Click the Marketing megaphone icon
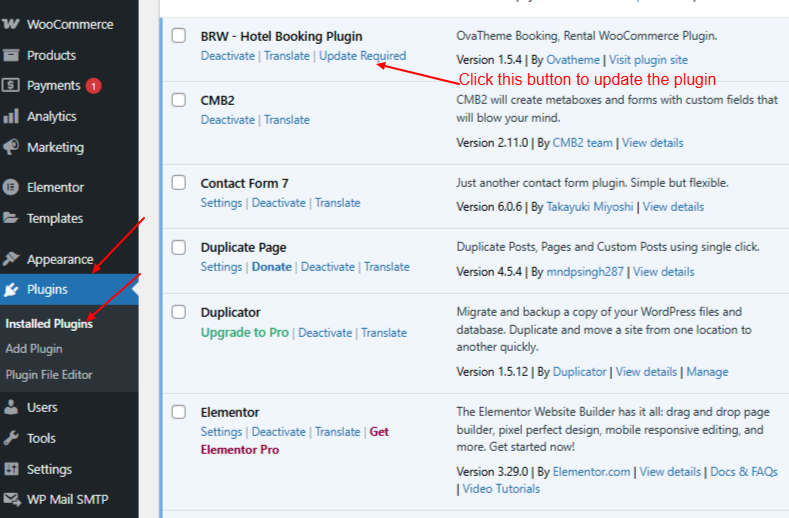Image resolution: width=789 pixels, height=518 pixels. pos(11,147)
